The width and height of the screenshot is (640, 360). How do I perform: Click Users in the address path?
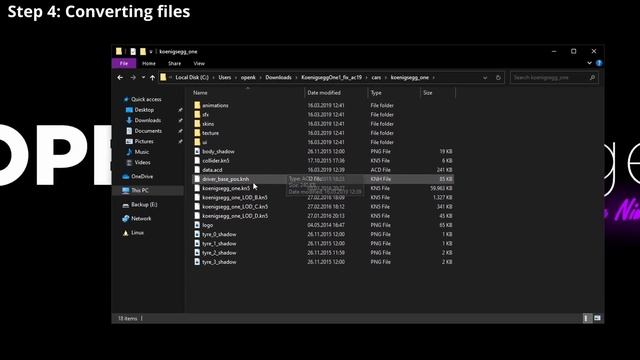(x=224, y=78)
